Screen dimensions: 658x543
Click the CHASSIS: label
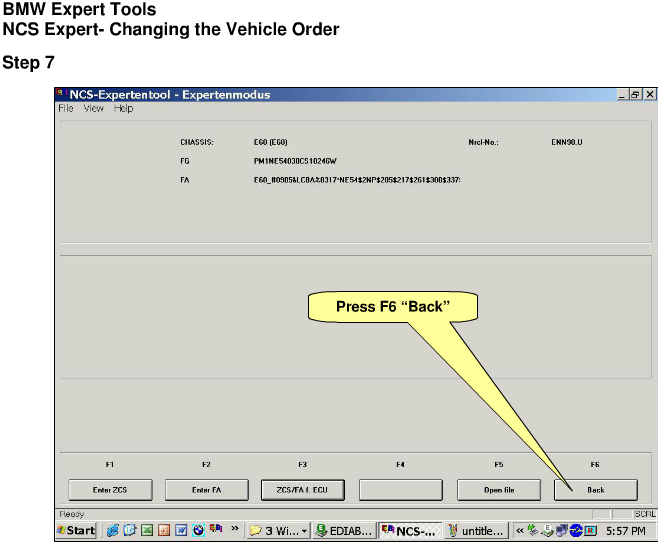coord(197,142)
